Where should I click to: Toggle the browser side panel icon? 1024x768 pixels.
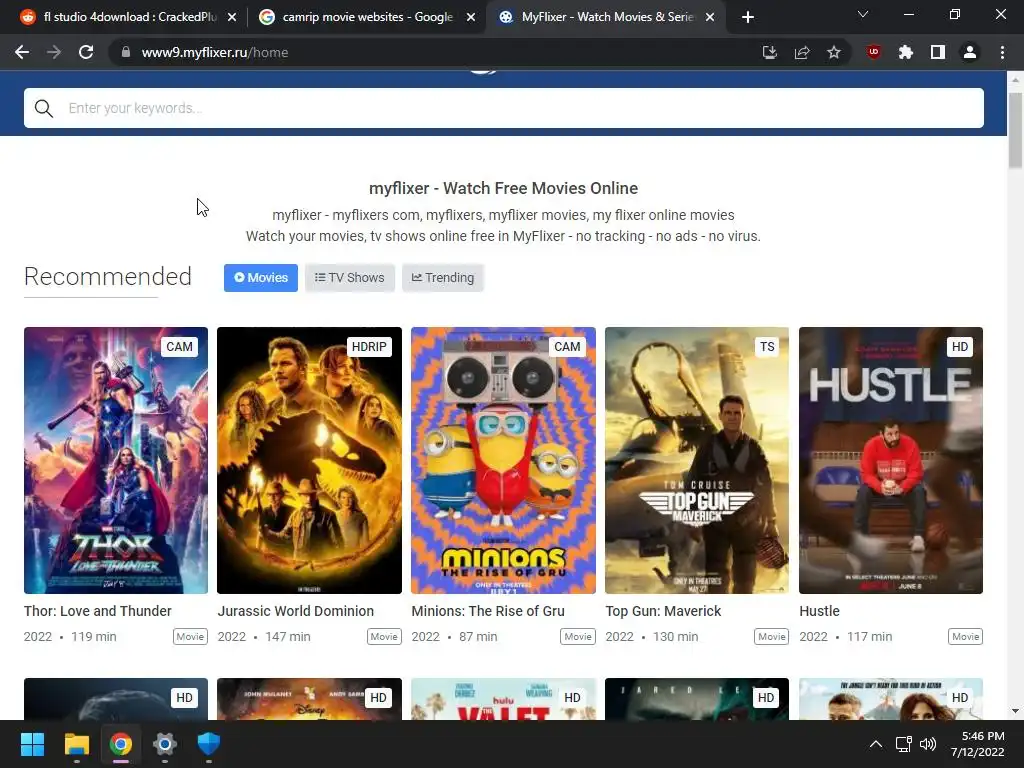938,52
